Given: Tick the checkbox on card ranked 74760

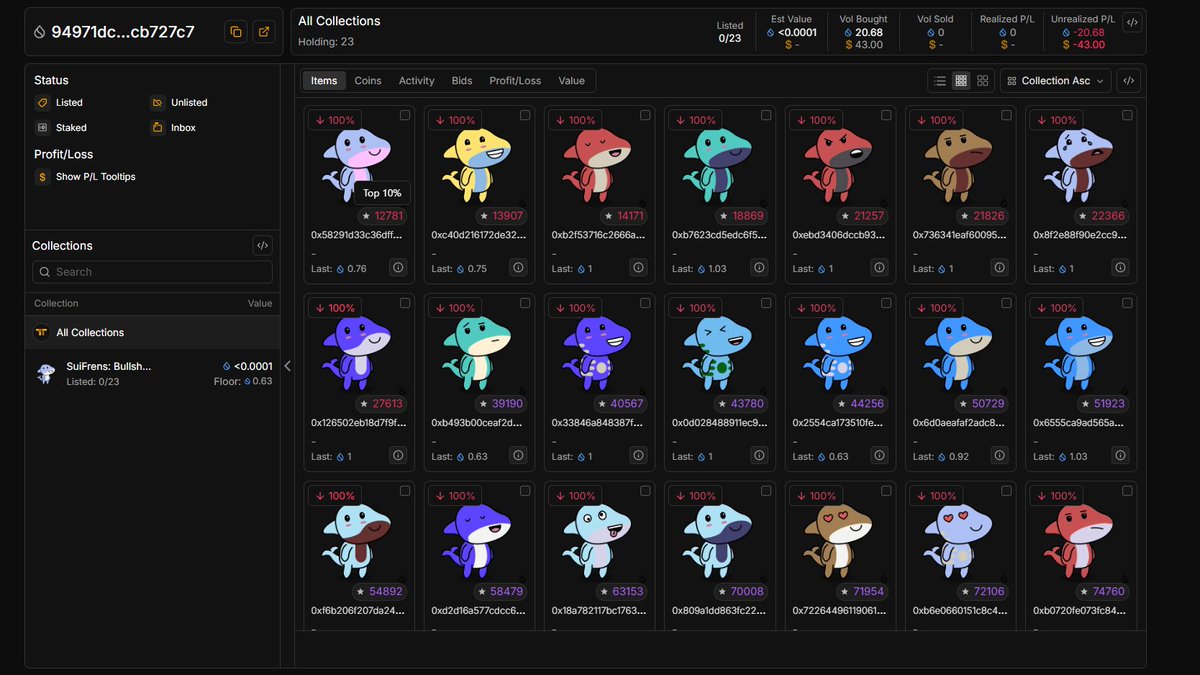Looking at the screenshot, I should (1127, 491).
